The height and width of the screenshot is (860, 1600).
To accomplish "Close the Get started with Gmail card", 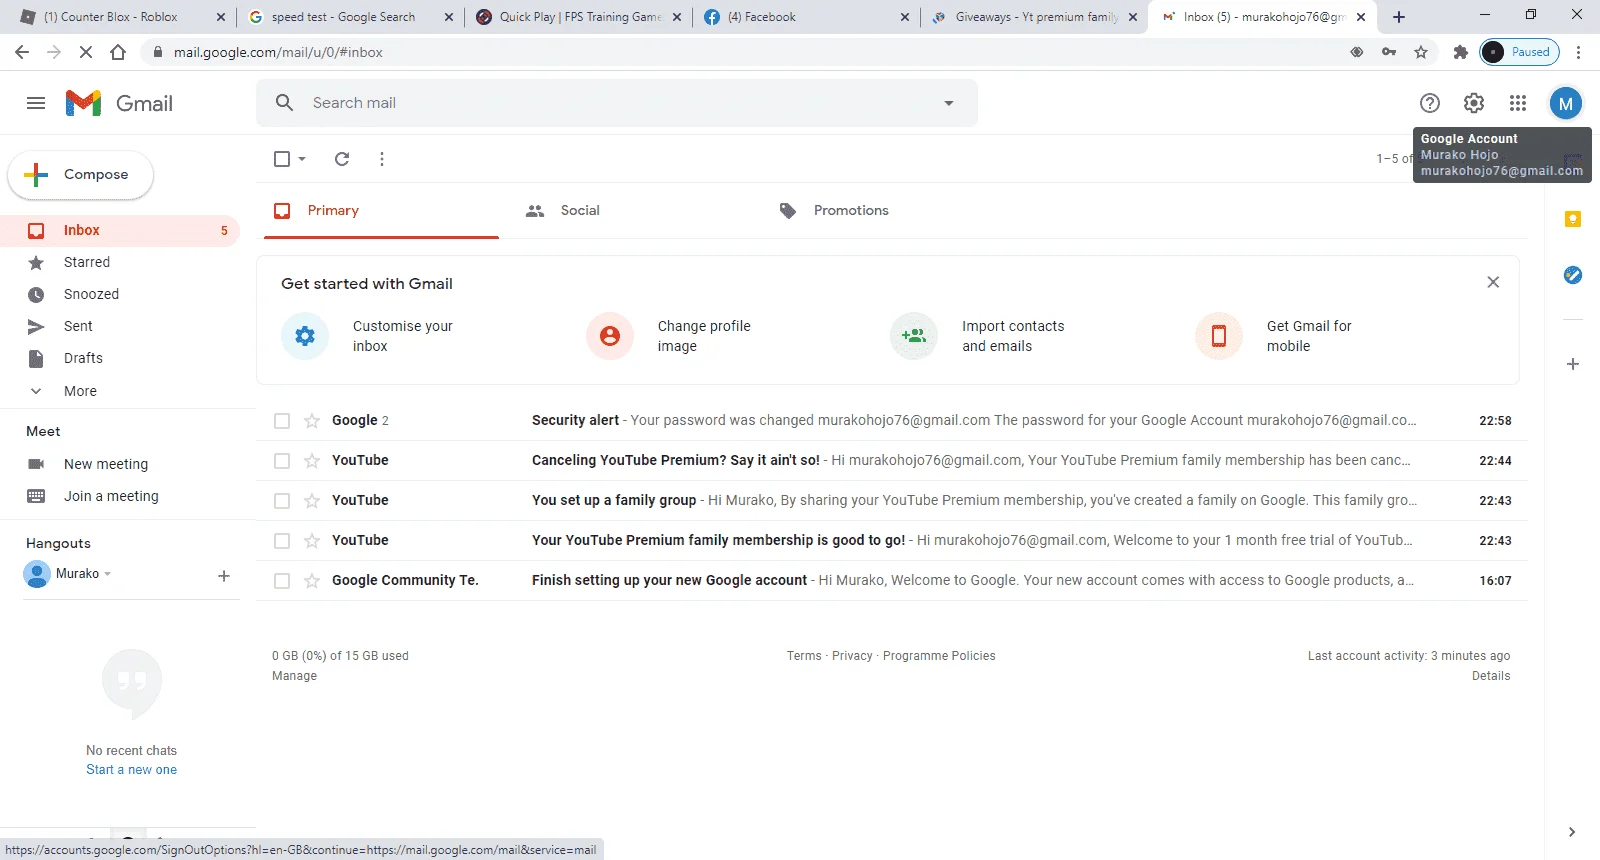I will 1493,282.
